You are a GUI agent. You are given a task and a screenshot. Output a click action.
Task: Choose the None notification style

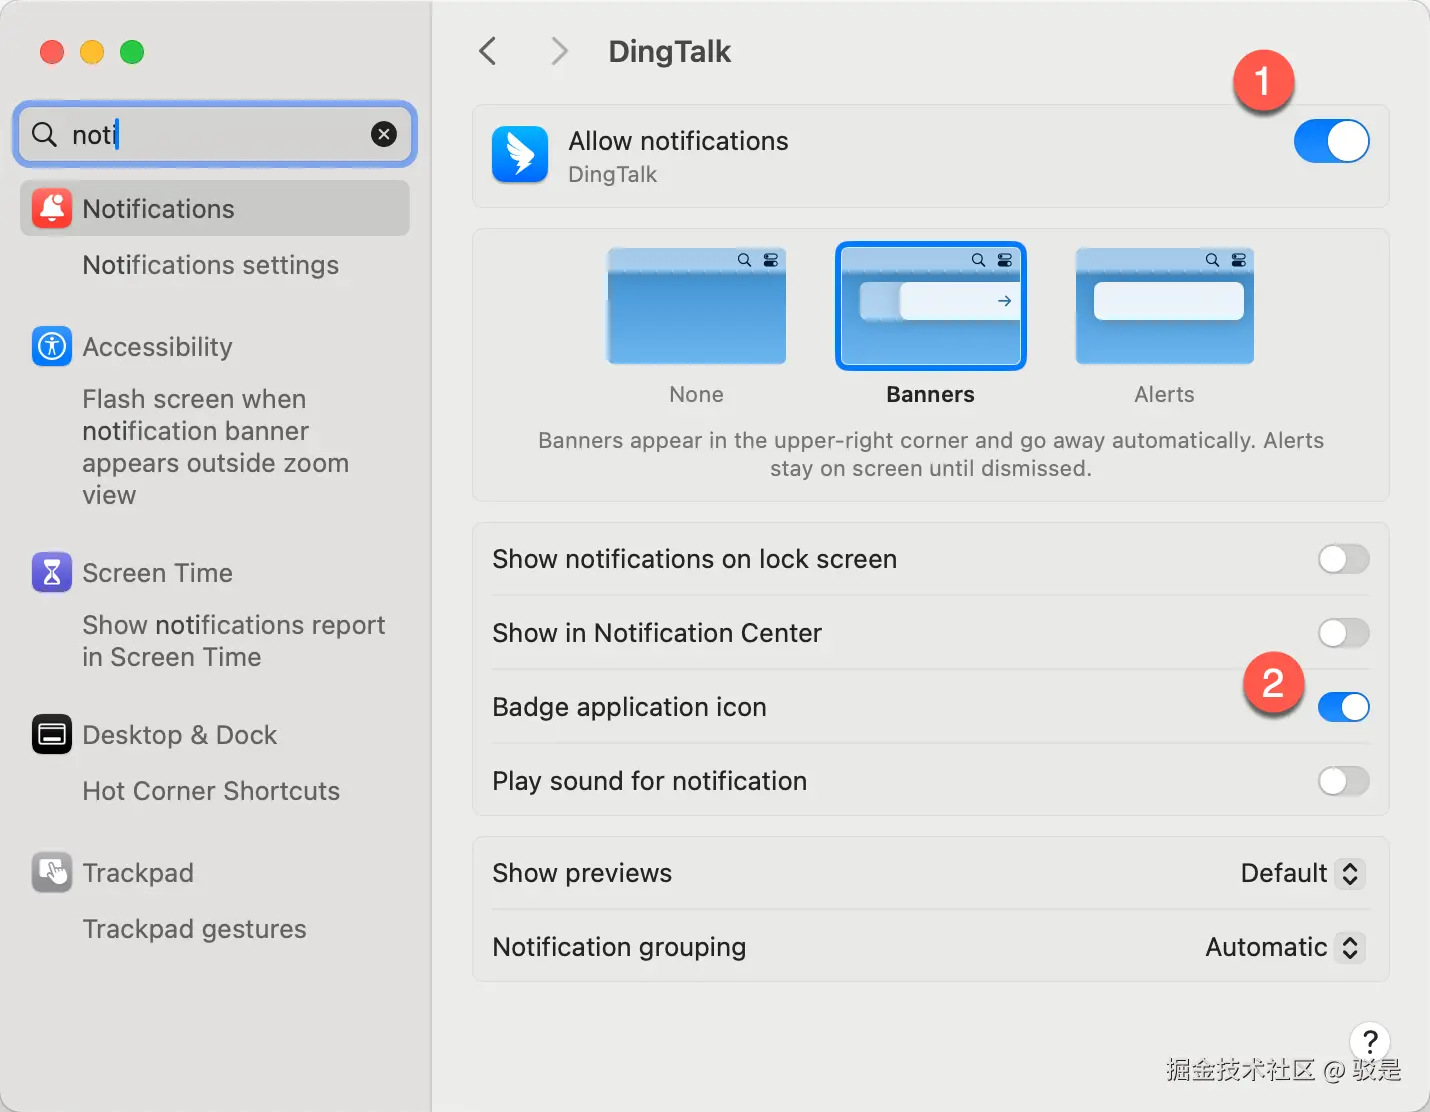(x=696, y=306)
